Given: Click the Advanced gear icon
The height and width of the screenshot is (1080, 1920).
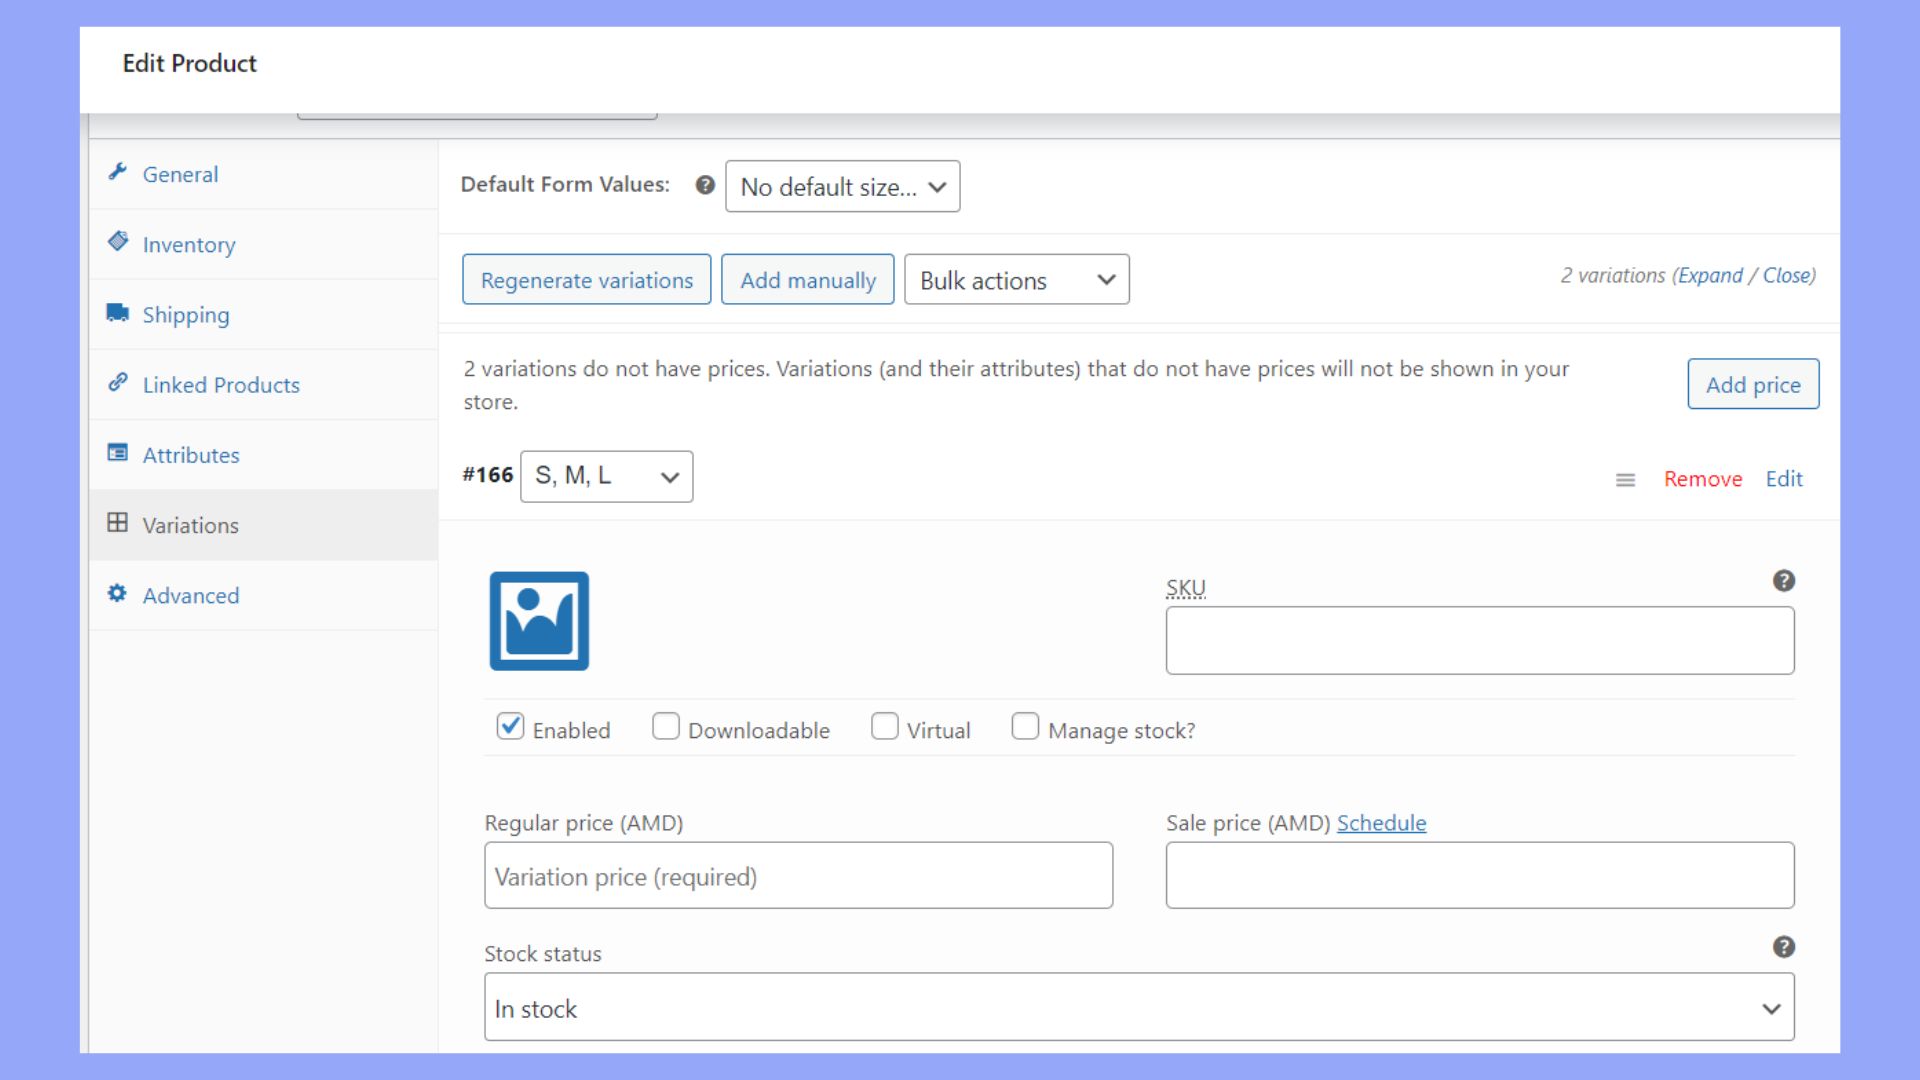Looking at the screenshot, I should (x=118, y=593).
